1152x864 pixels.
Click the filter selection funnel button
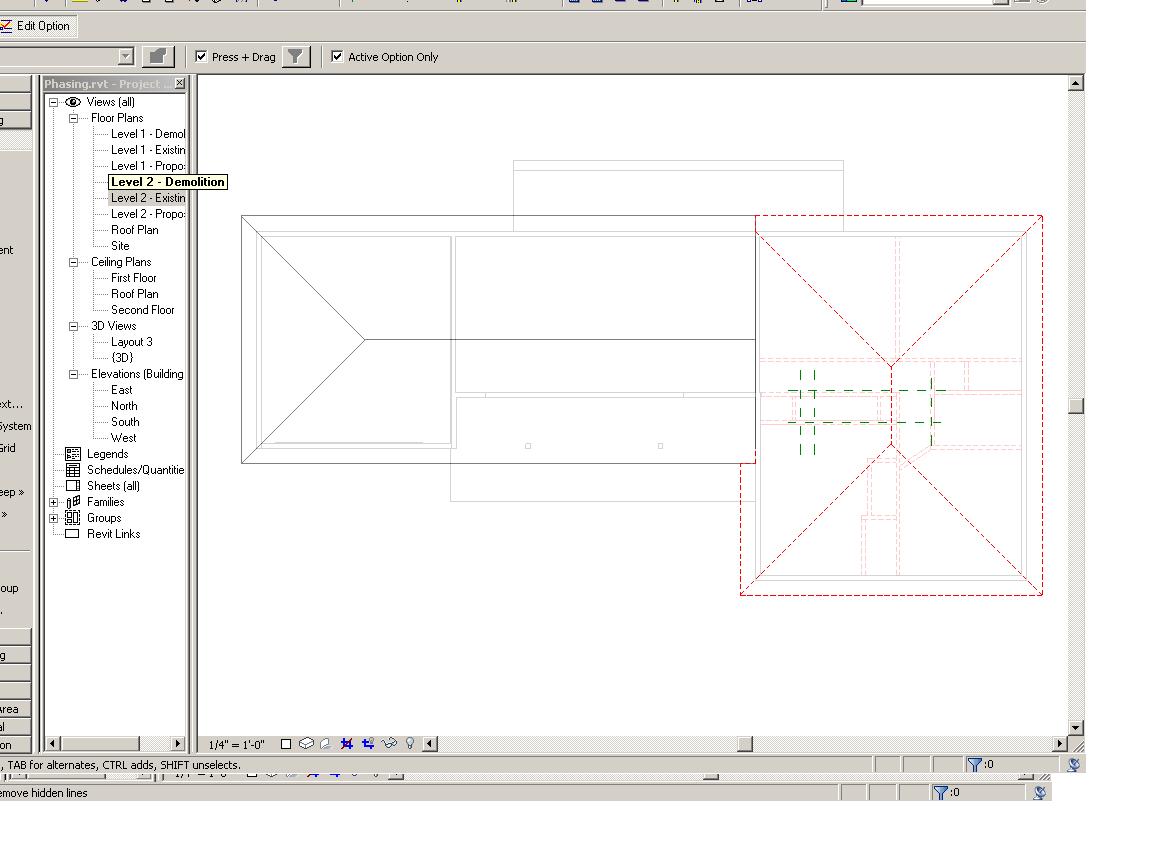point(296,57)
